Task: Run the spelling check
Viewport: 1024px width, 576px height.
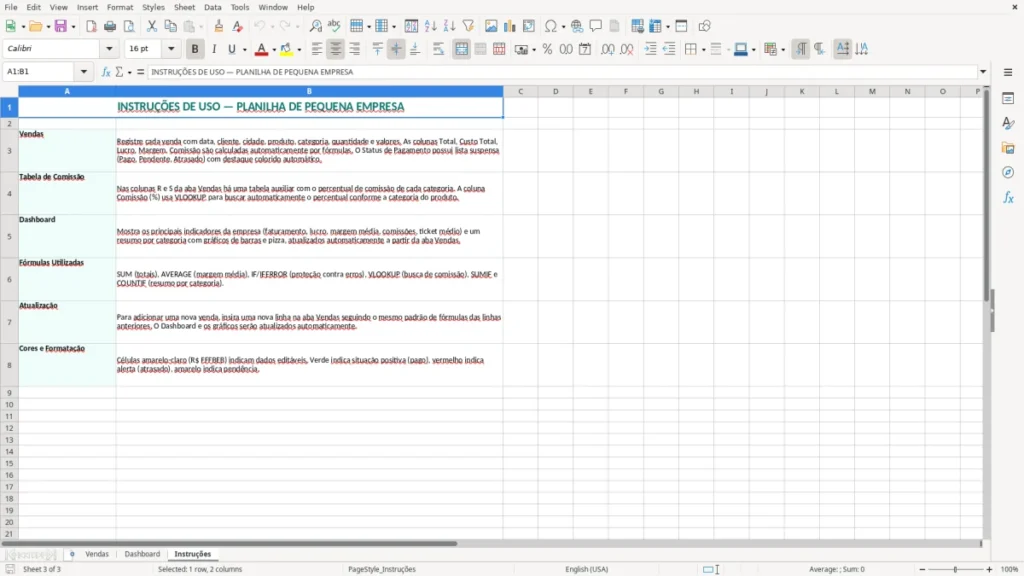Action: coord(334,26)
